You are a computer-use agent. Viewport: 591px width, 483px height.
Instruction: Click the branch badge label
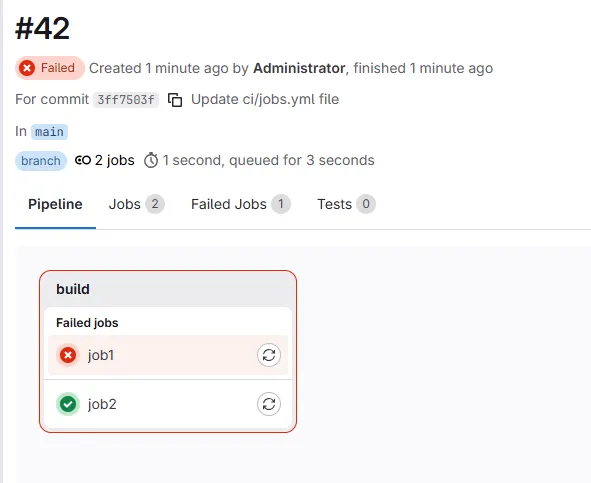coord(41,161)
